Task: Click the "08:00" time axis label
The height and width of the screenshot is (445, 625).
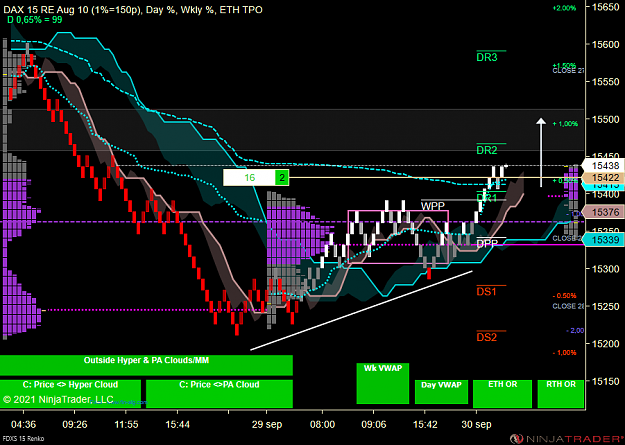Action: [x=322, y=425]
